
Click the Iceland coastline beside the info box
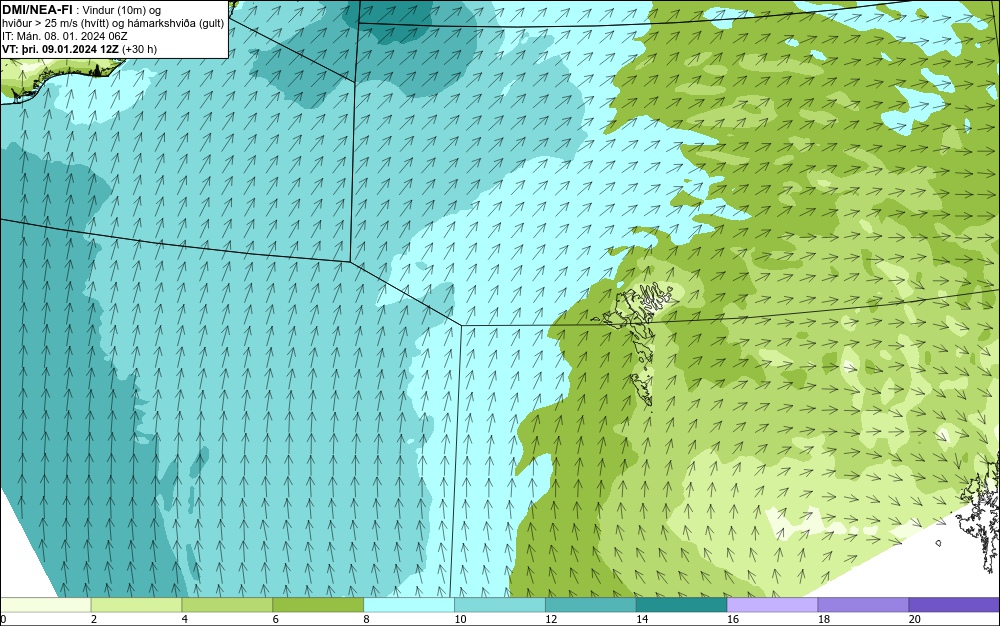pos(61,80)
